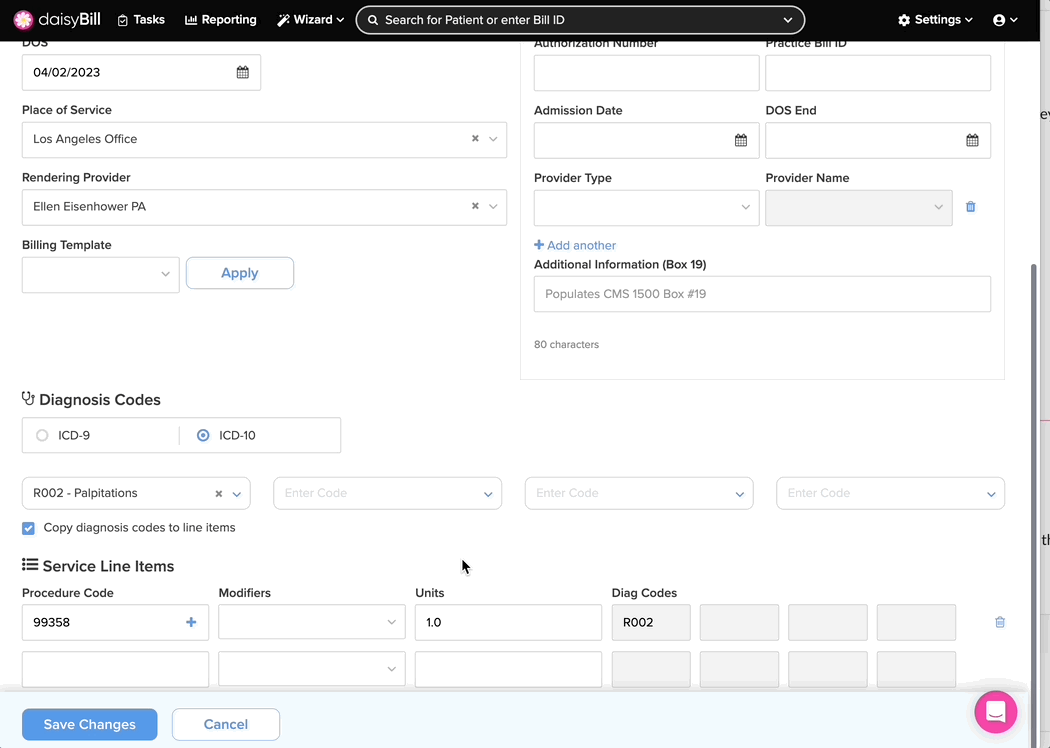Click the plus icon in procedure code 99358
Viewport: 1050px width, 748px height.
coord(191,622)
